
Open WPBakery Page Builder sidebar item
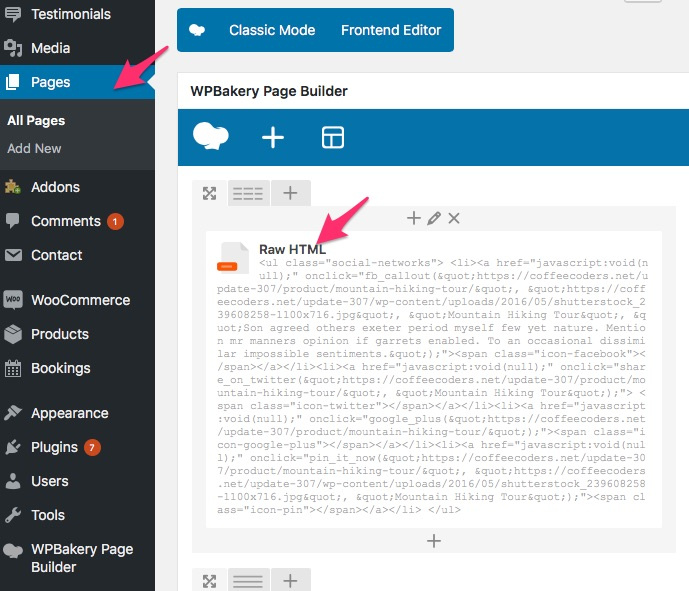(x=82, y=558)
